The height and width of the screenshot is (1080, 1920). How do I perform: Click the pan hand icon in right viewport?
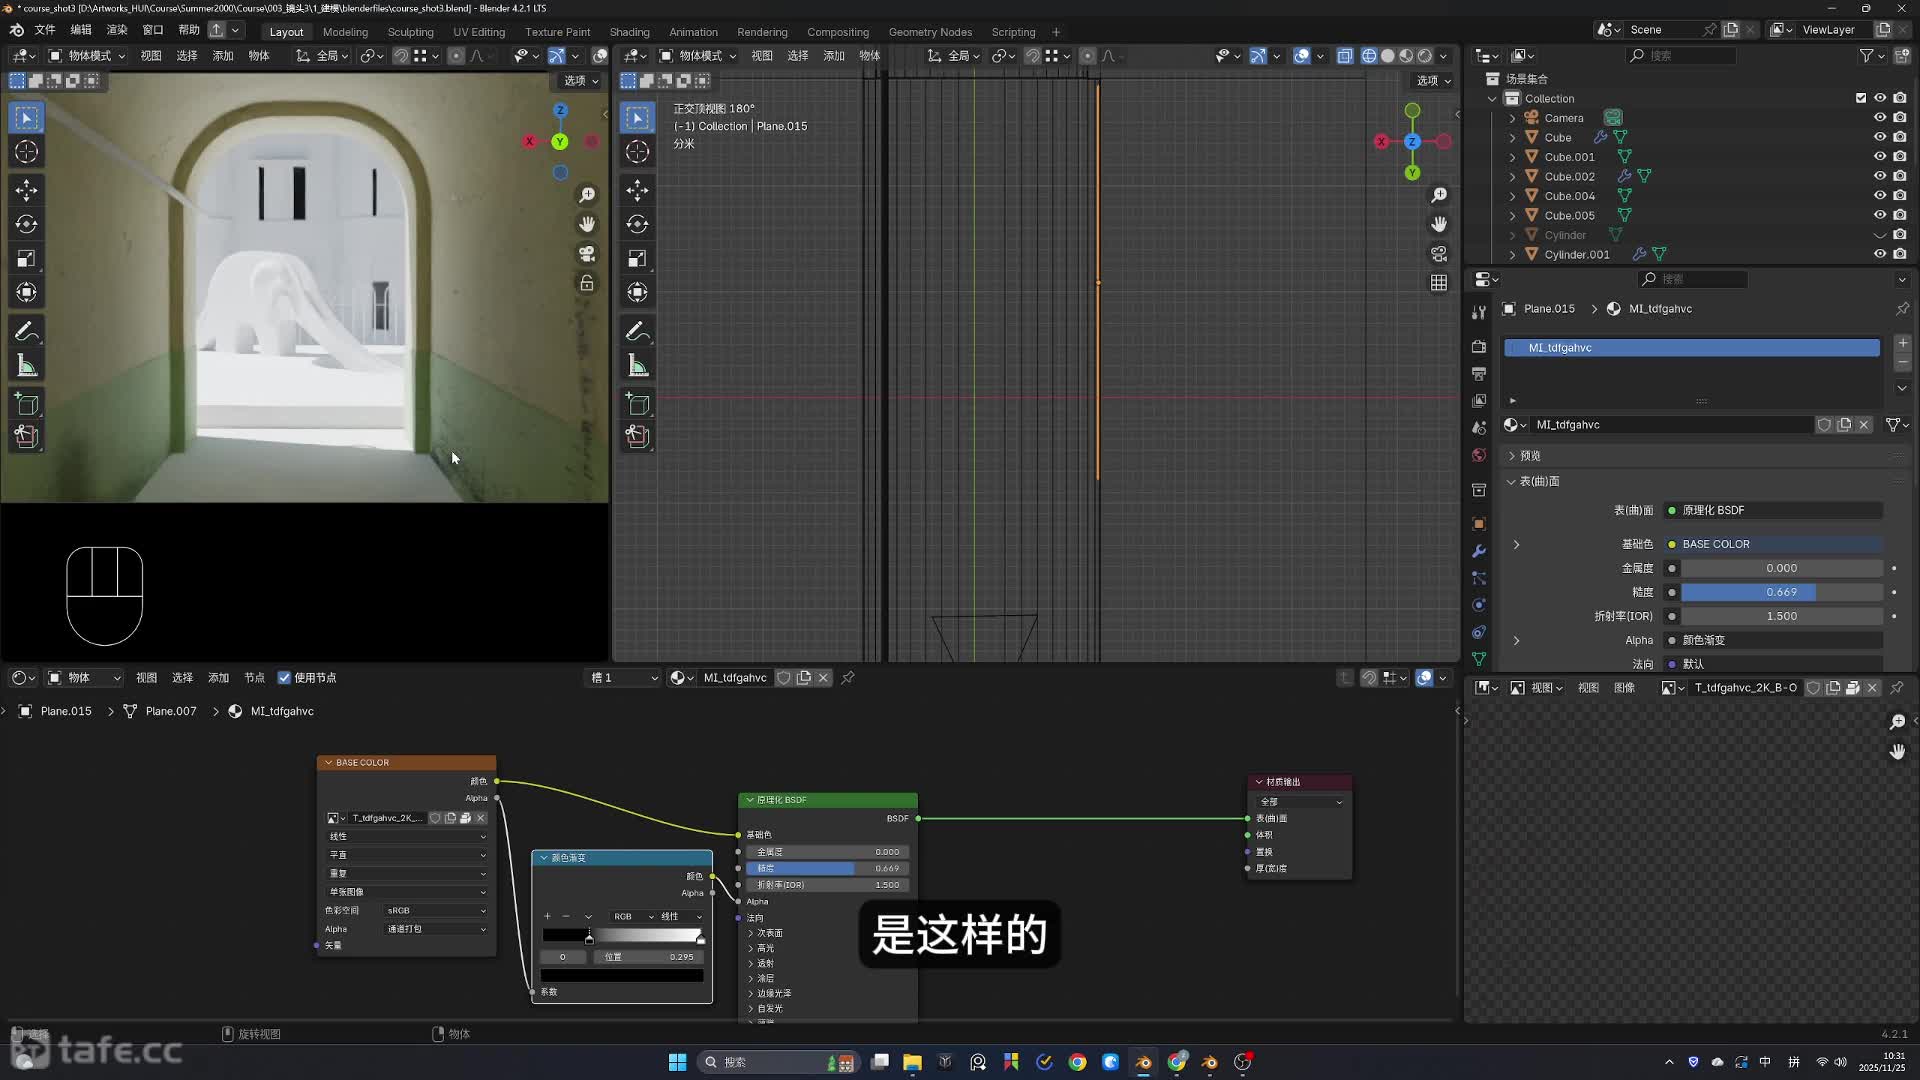tap(1438, 224)
